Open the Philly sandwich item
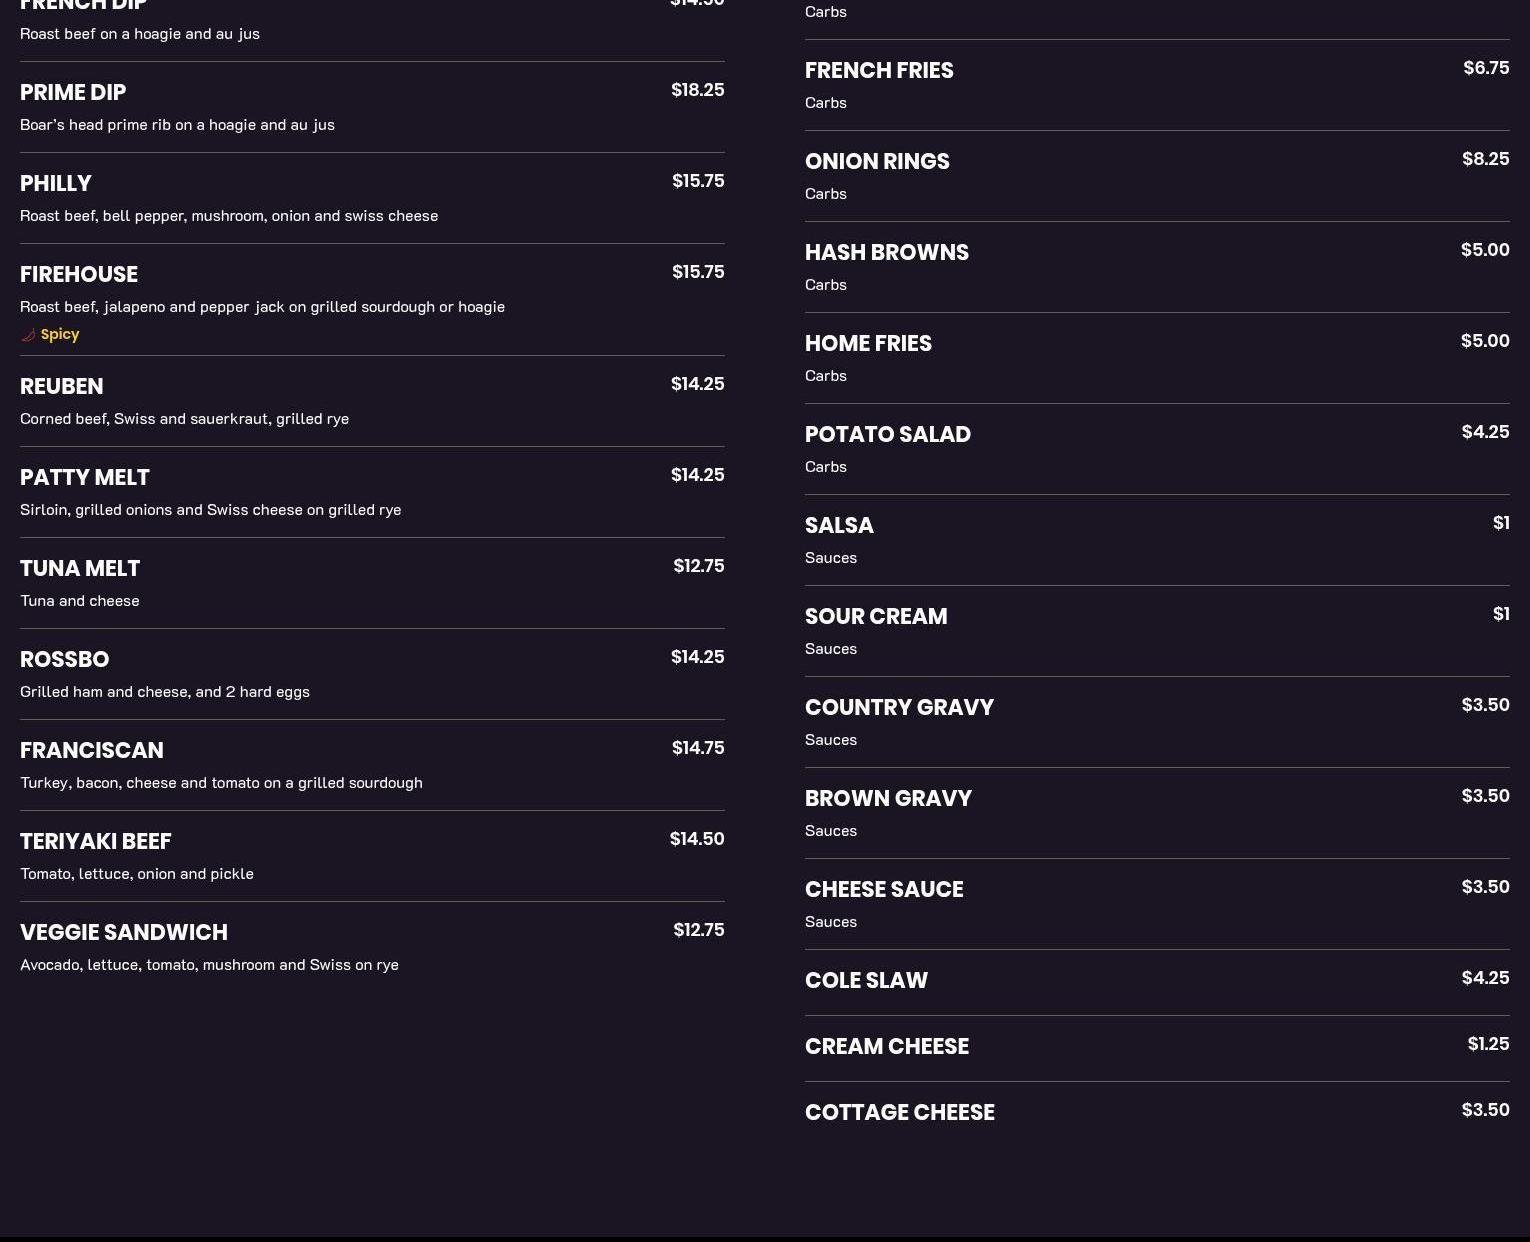 pyautogui.click(x=56, y=184)
